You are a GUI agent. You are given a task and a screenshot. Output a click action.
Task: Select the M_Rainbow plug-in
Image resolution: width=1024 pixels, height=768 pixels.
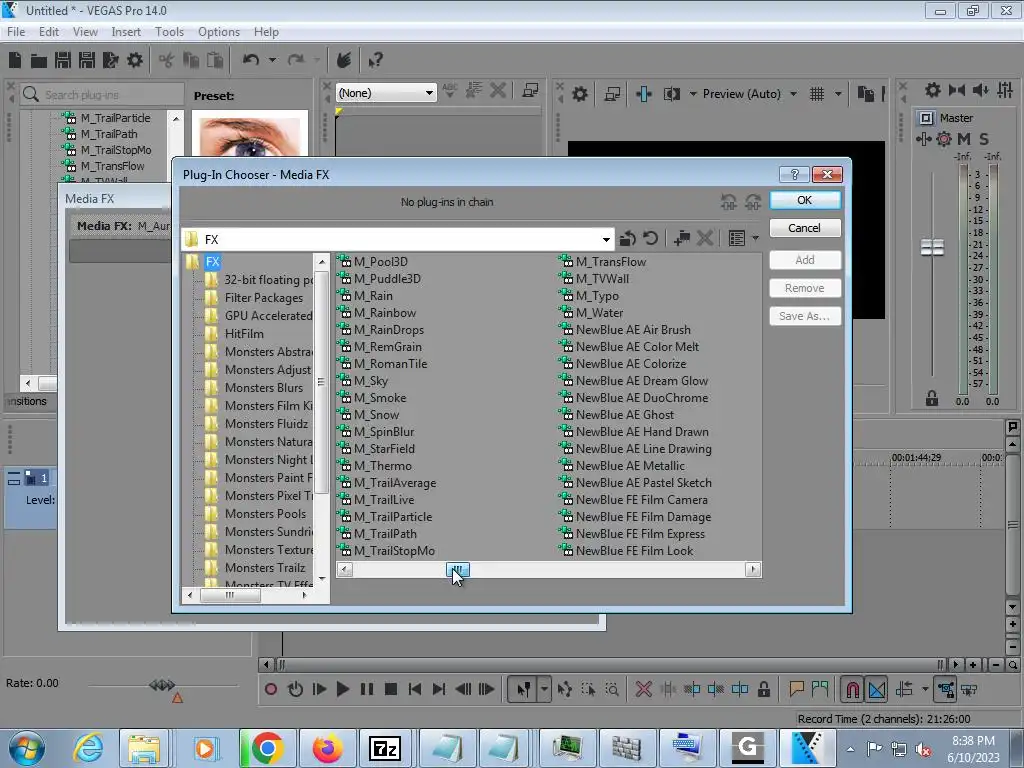point(384,313)
